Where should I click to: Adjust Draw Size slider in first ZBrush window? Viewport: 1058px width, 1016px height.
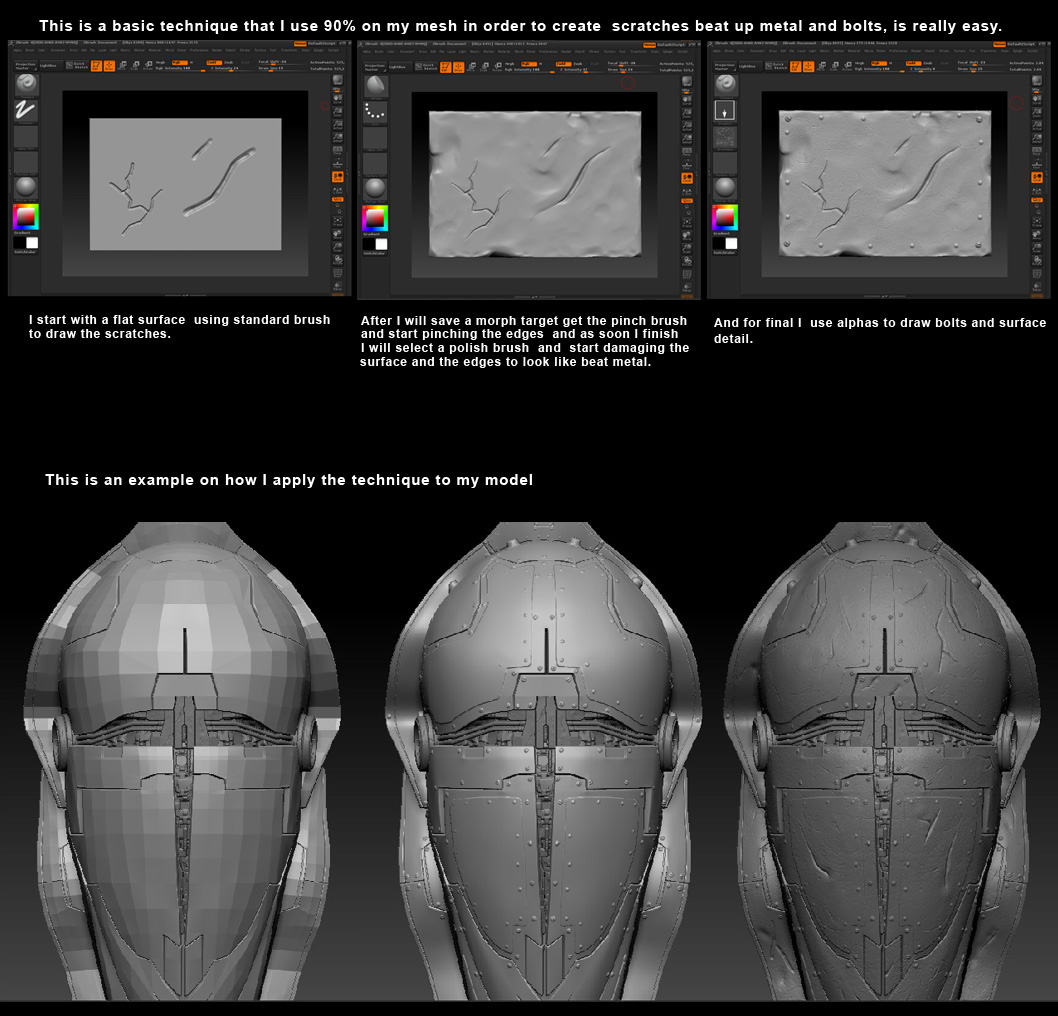(x=282, y=68)
